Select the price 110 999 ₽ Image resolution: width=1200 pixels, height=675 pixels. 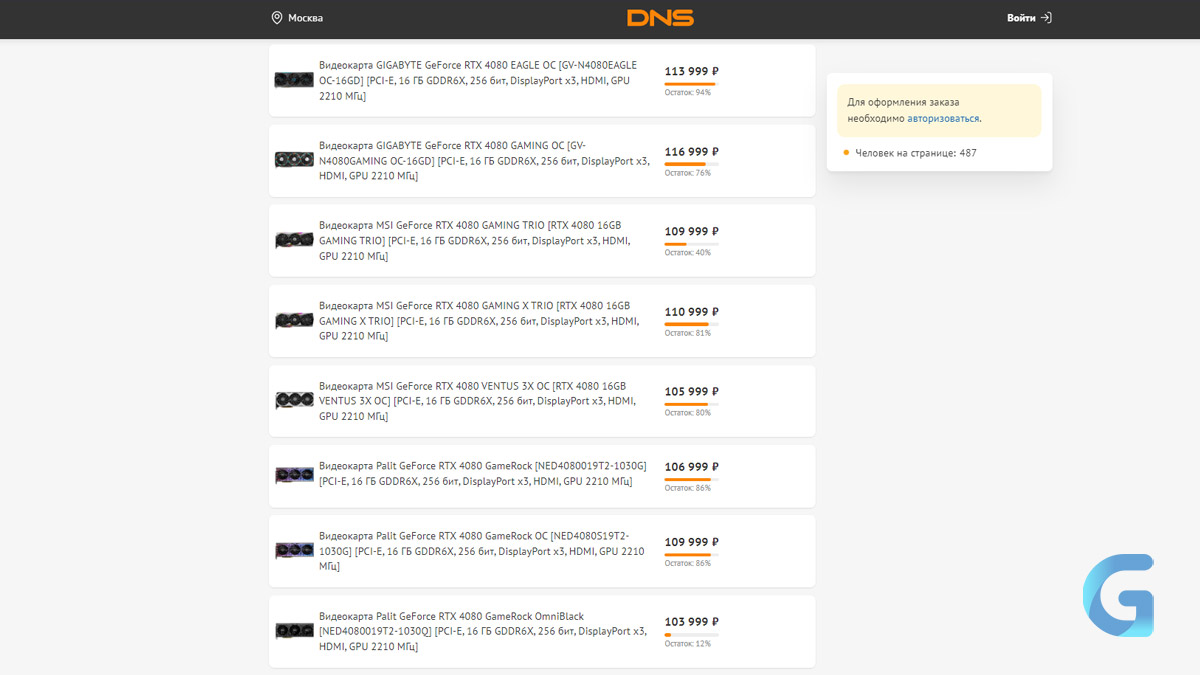click(x=692, y=311)
